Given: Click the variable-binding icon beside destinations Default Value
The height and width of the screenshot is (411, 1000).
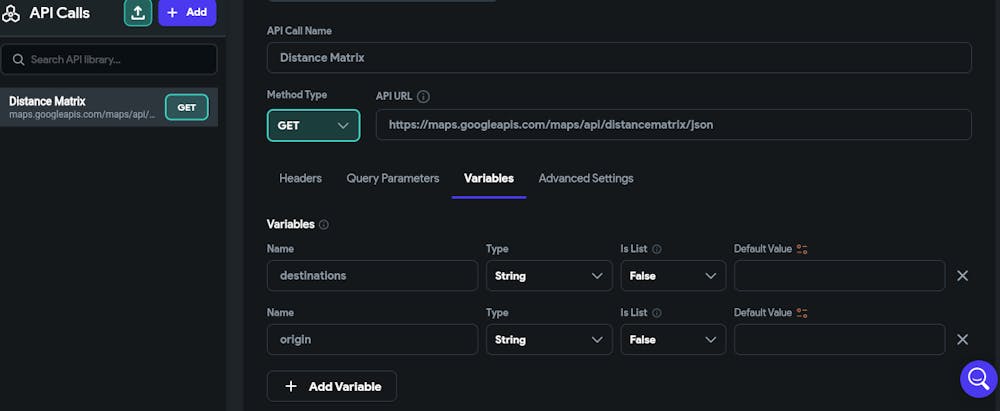Looking at the screenshot, I should (x=802, y=249).
